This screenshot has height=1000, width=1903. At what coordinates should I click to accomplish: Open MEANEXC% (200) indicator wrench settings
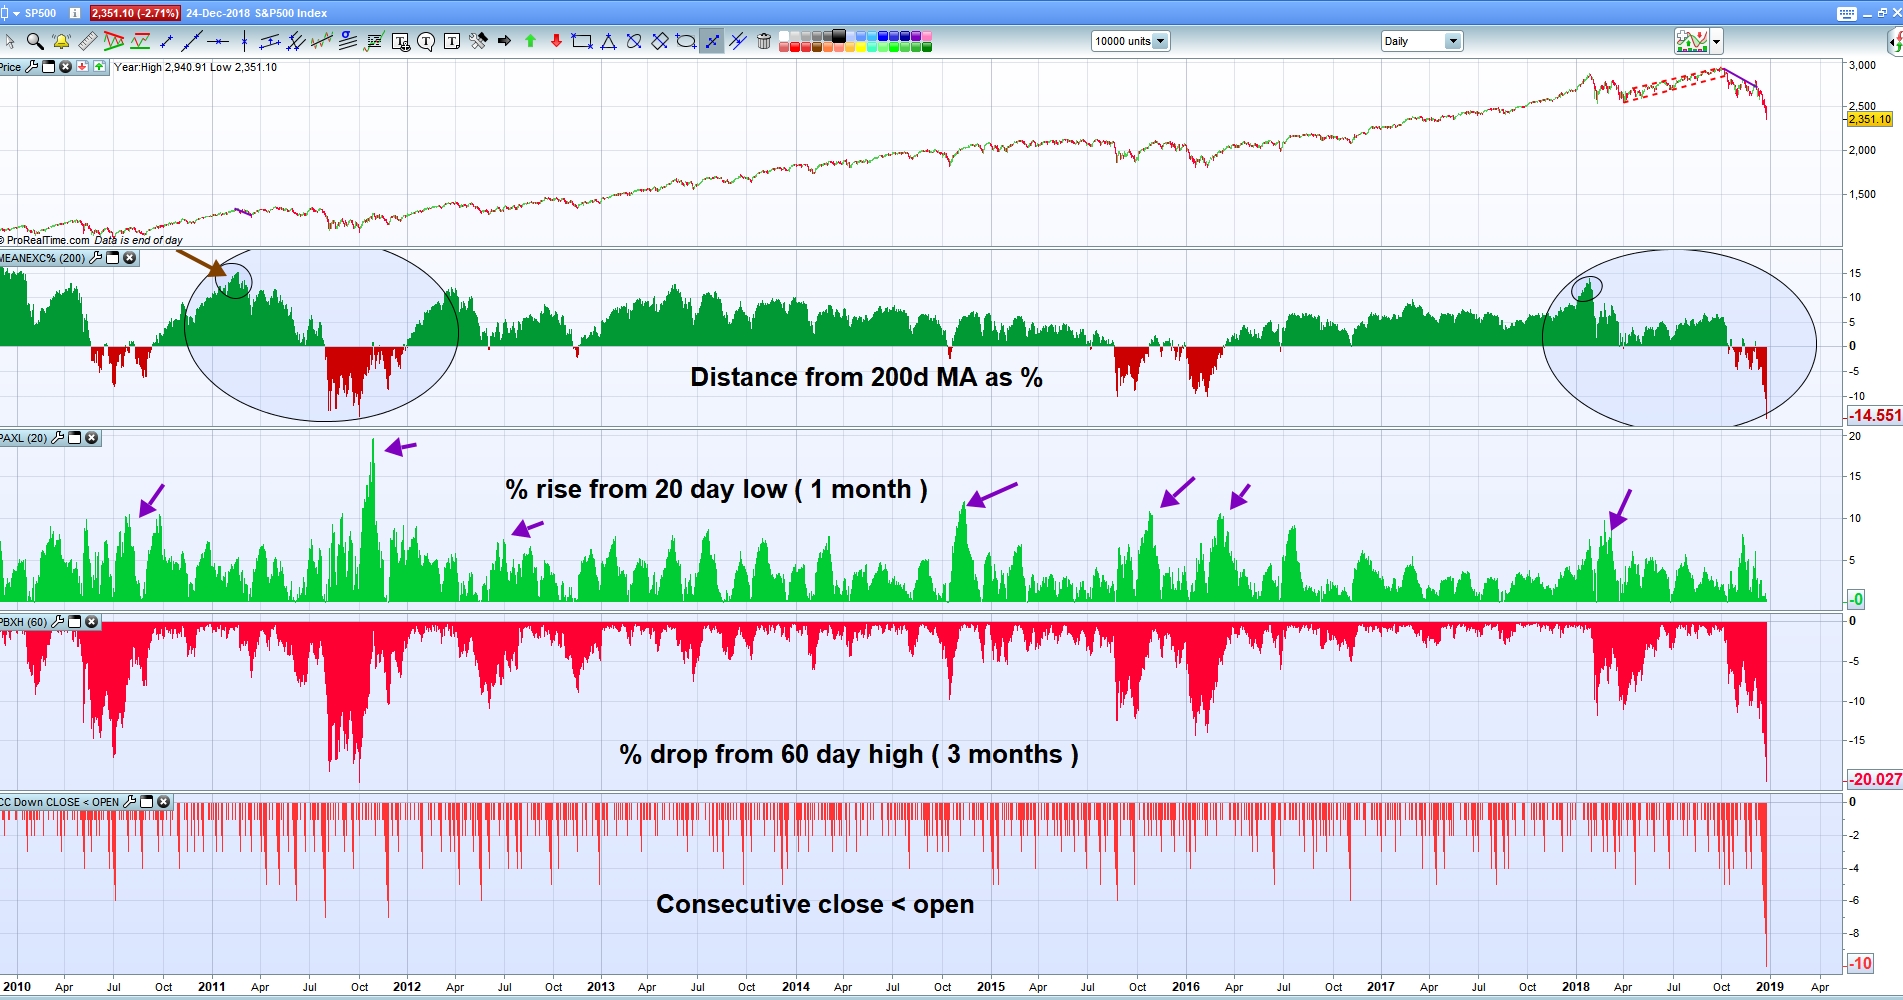96,258
